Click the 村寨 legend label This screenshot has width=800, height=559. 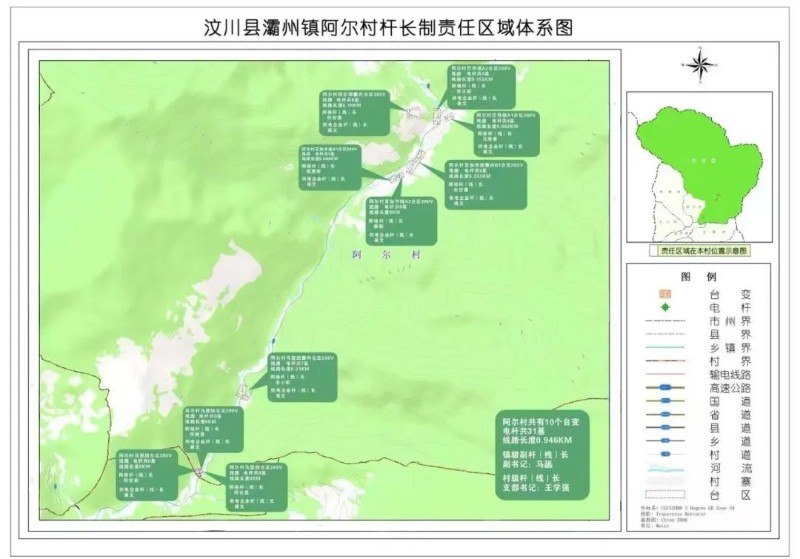pyautogui.click(x=730, y=481)
